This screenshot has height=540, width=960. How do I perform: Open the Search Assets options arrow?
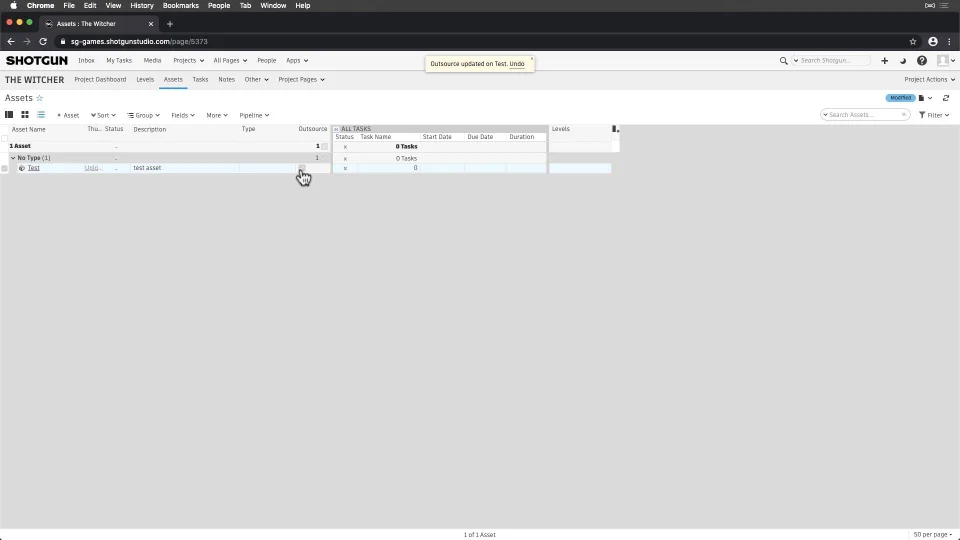825,114
